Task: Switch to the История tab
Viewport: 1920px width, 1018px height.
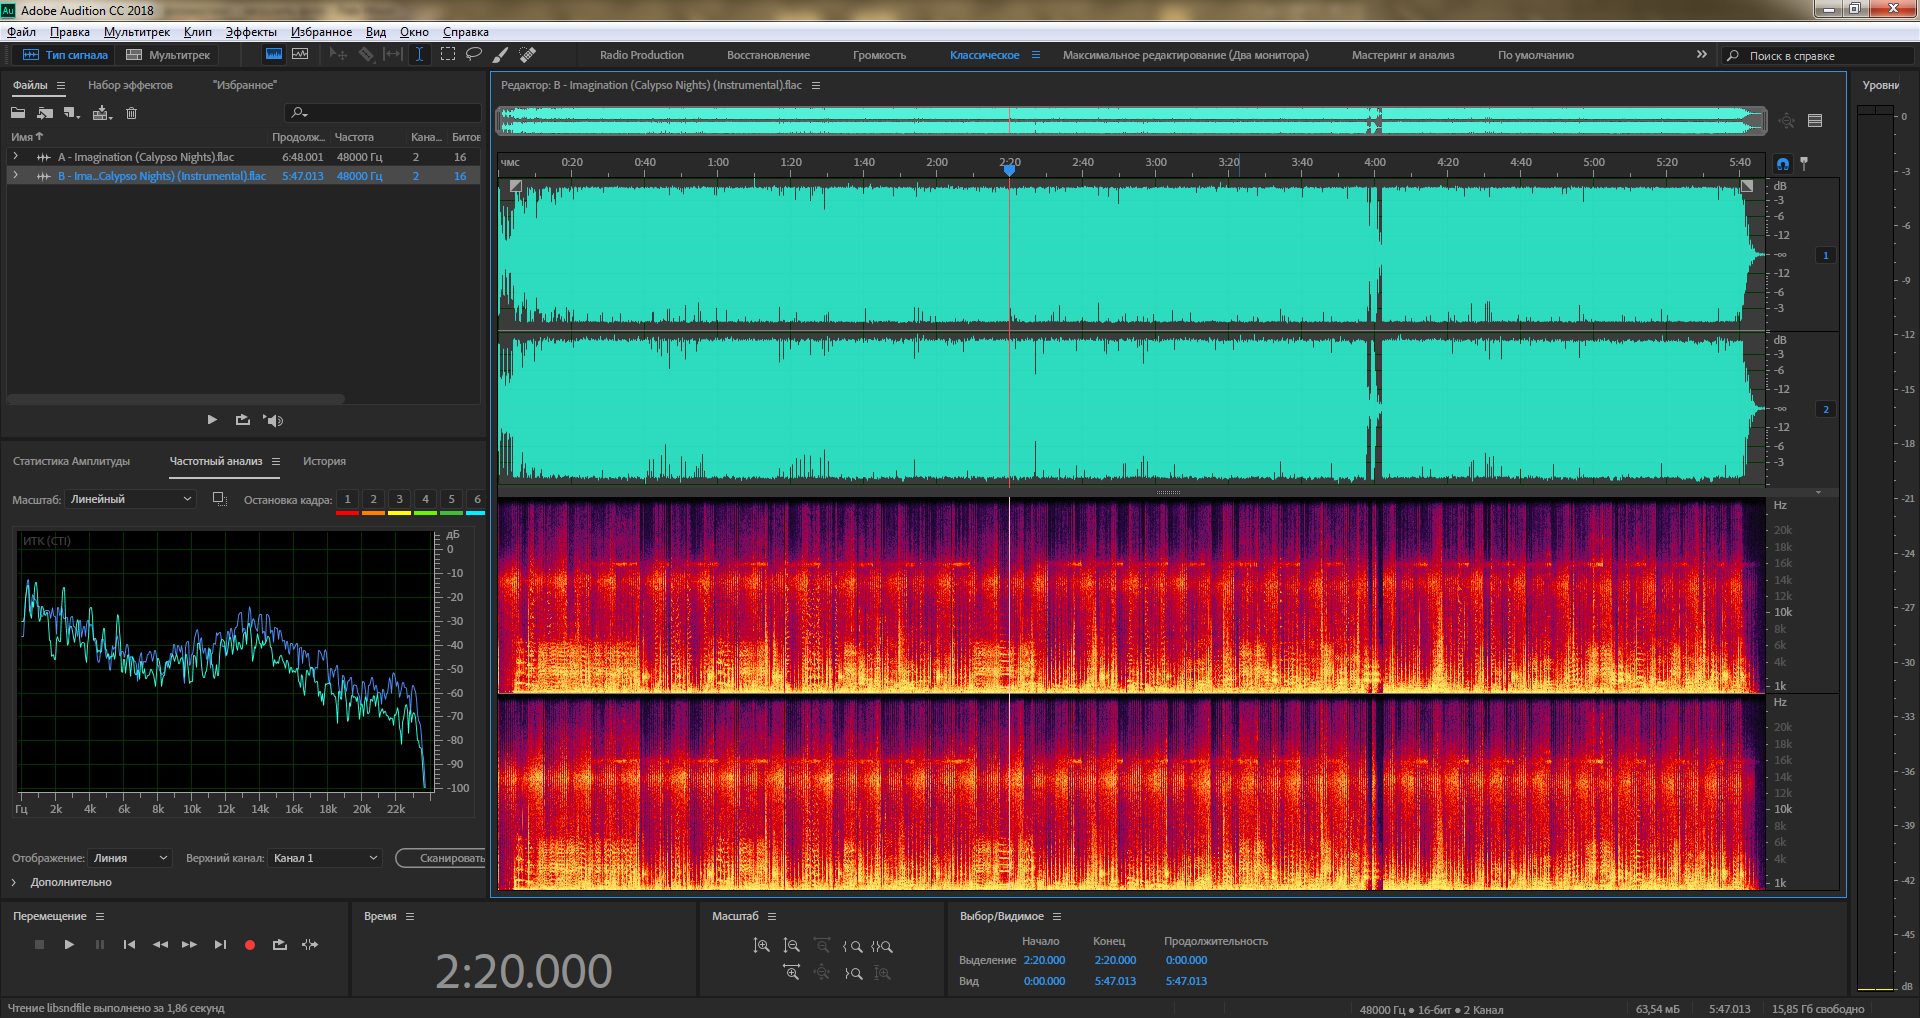Action: pos(324,461)
